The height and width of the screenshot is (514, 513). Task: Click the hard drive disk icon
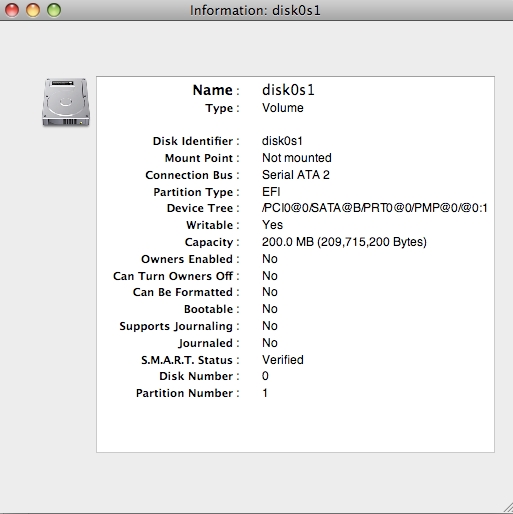click(66, 102)
